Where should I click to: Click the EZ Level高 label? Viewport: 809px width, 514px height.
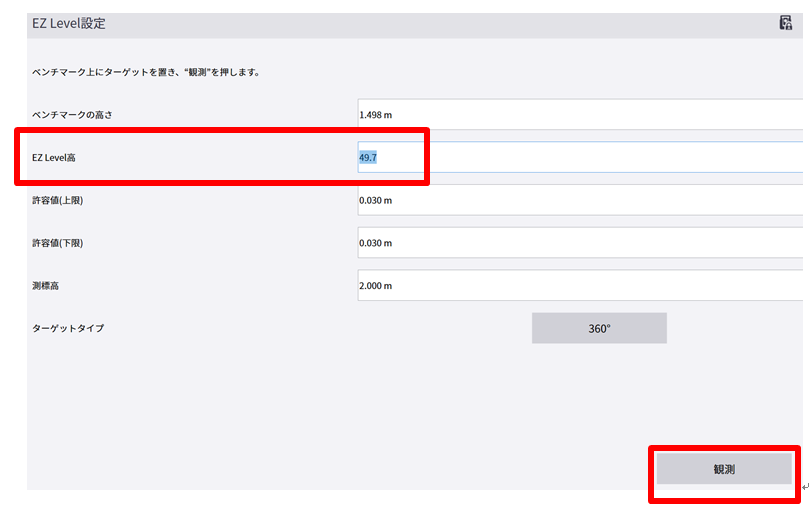click(x=53, y=157)
